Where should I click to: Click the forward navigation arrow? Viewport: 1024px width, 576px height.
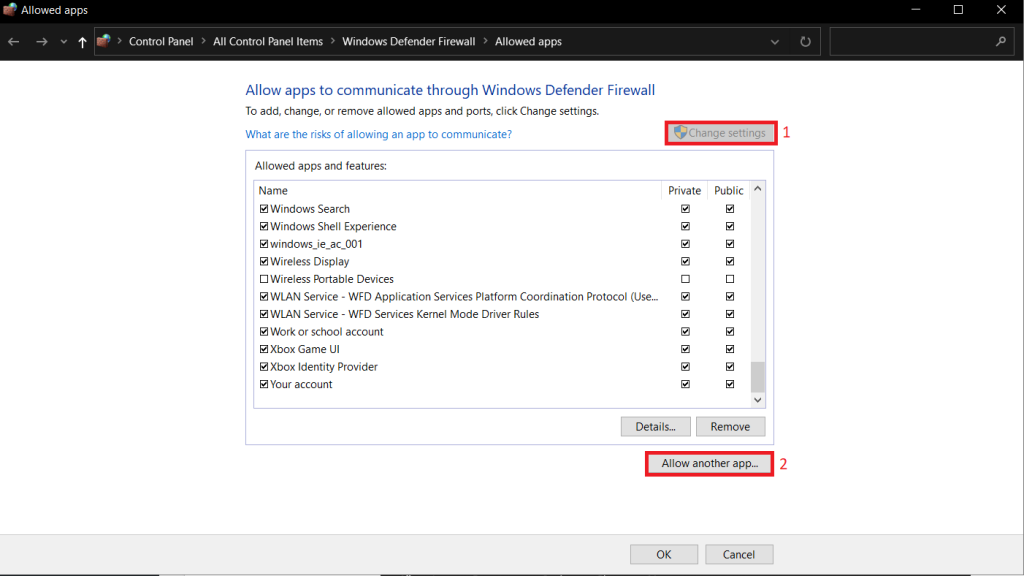40,41
